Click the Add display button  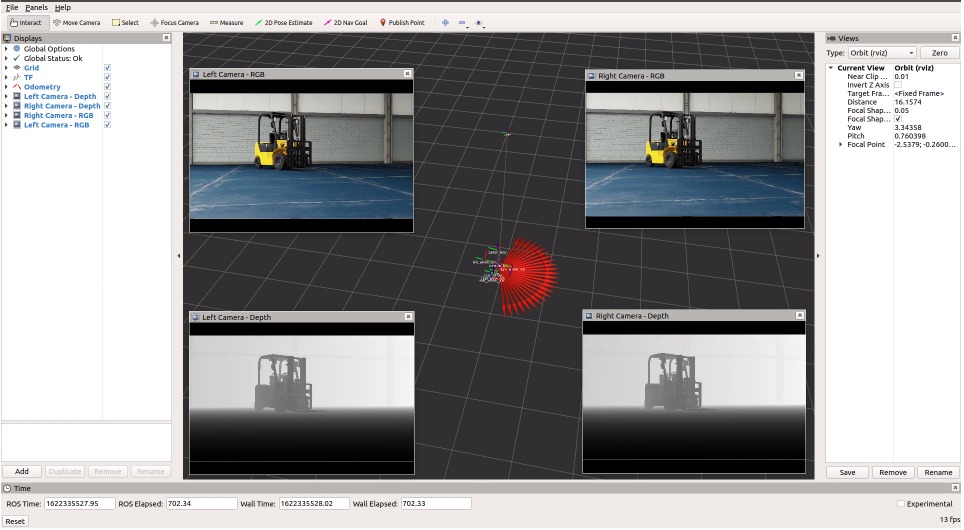[x=22, y=472]
